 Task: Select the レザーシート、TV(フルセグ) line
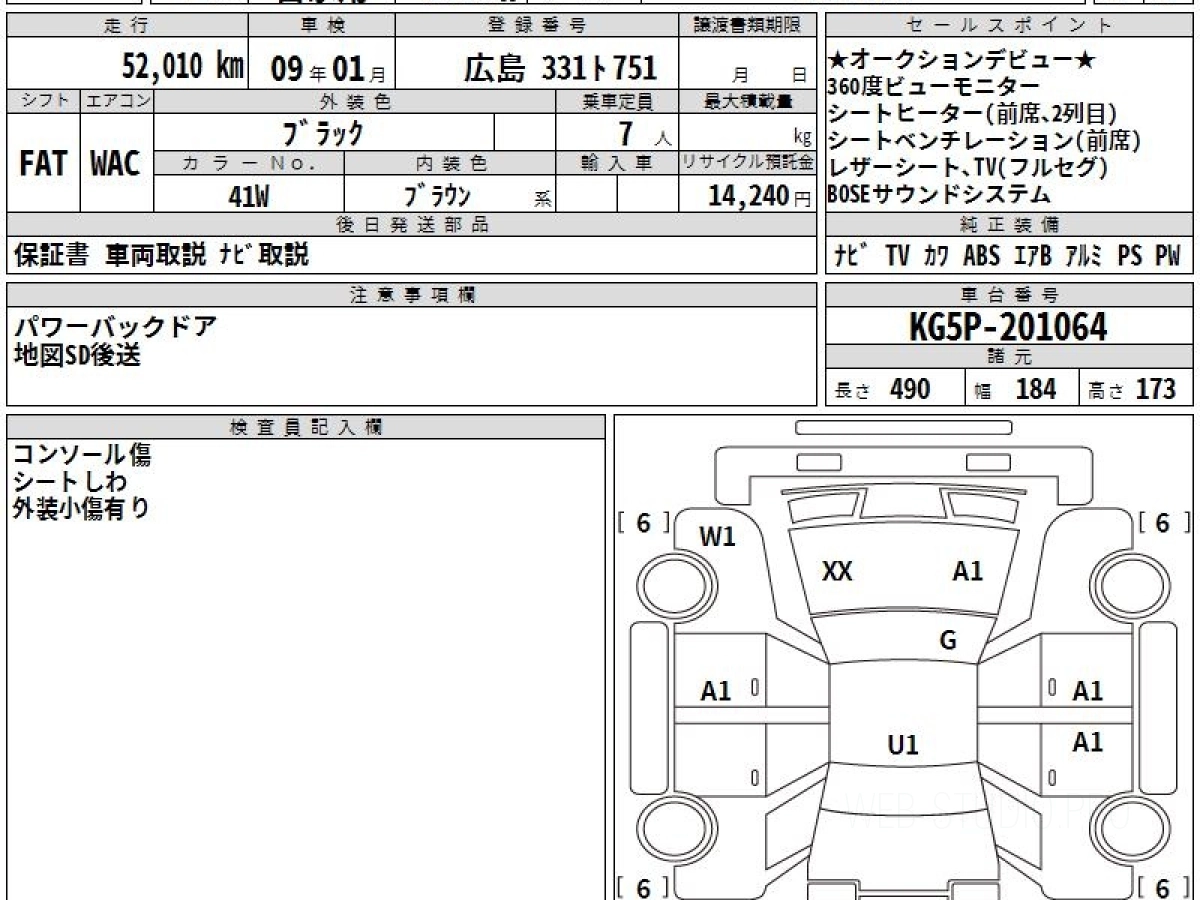pyautogui.click(x=968, y=168)
